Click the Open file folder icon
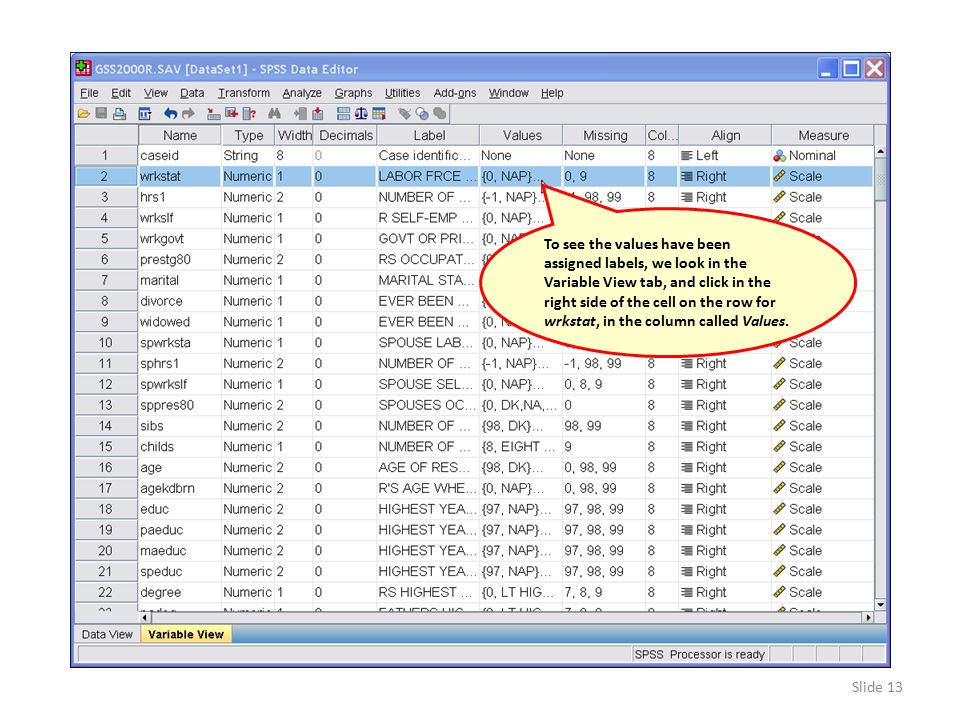Image resolution: width=960 pixels, height=720 pixels. point(84,113)
